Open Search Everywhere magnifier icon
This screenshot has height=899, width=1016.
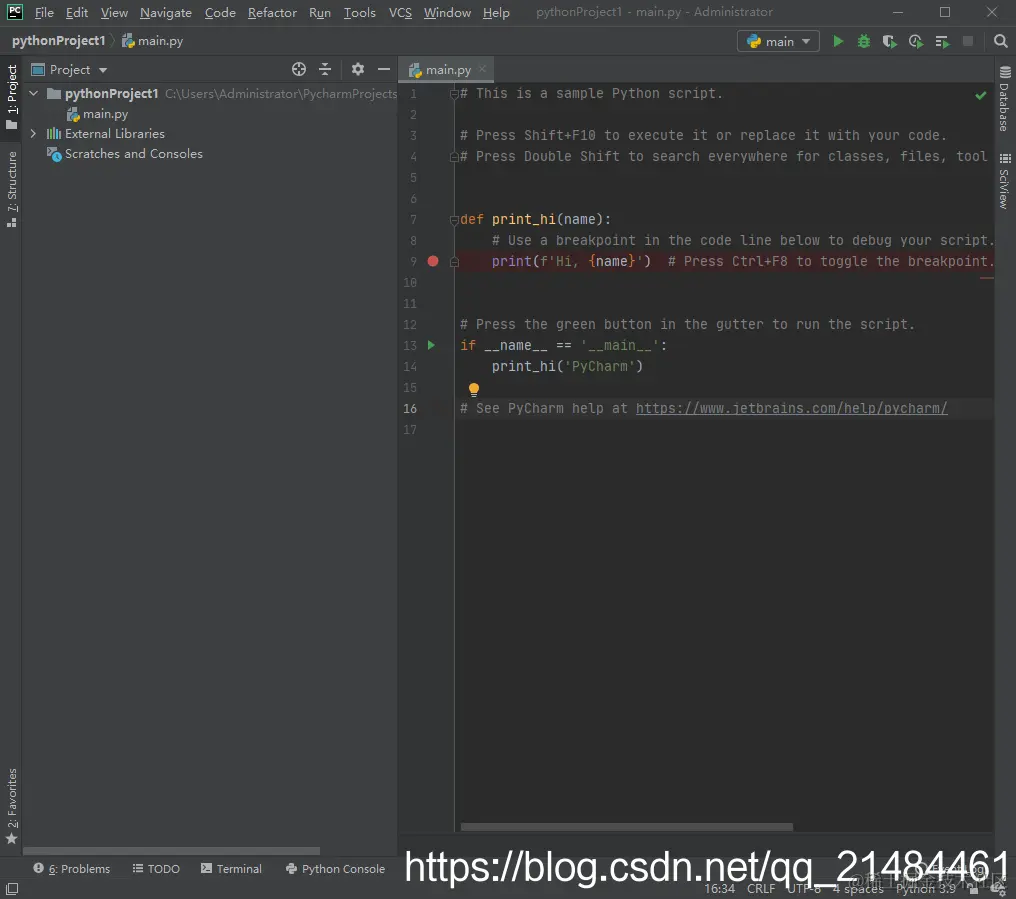pos(1000,41)
